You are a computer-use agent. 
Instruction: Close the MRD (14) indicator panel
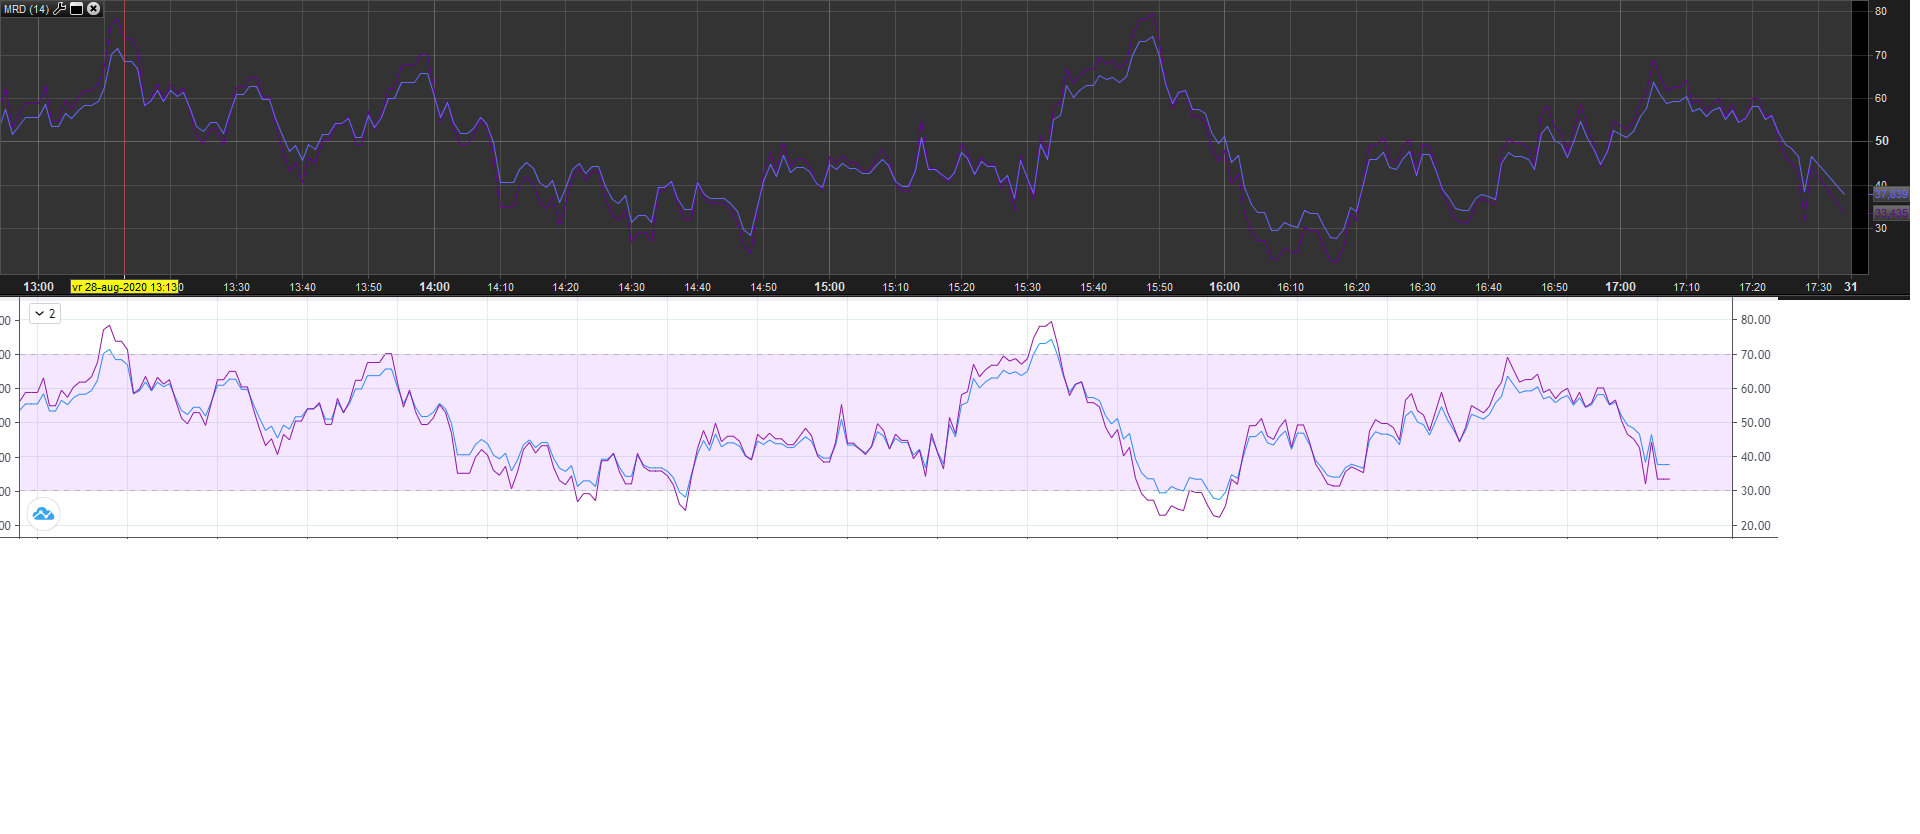click(x=94, y=9)
